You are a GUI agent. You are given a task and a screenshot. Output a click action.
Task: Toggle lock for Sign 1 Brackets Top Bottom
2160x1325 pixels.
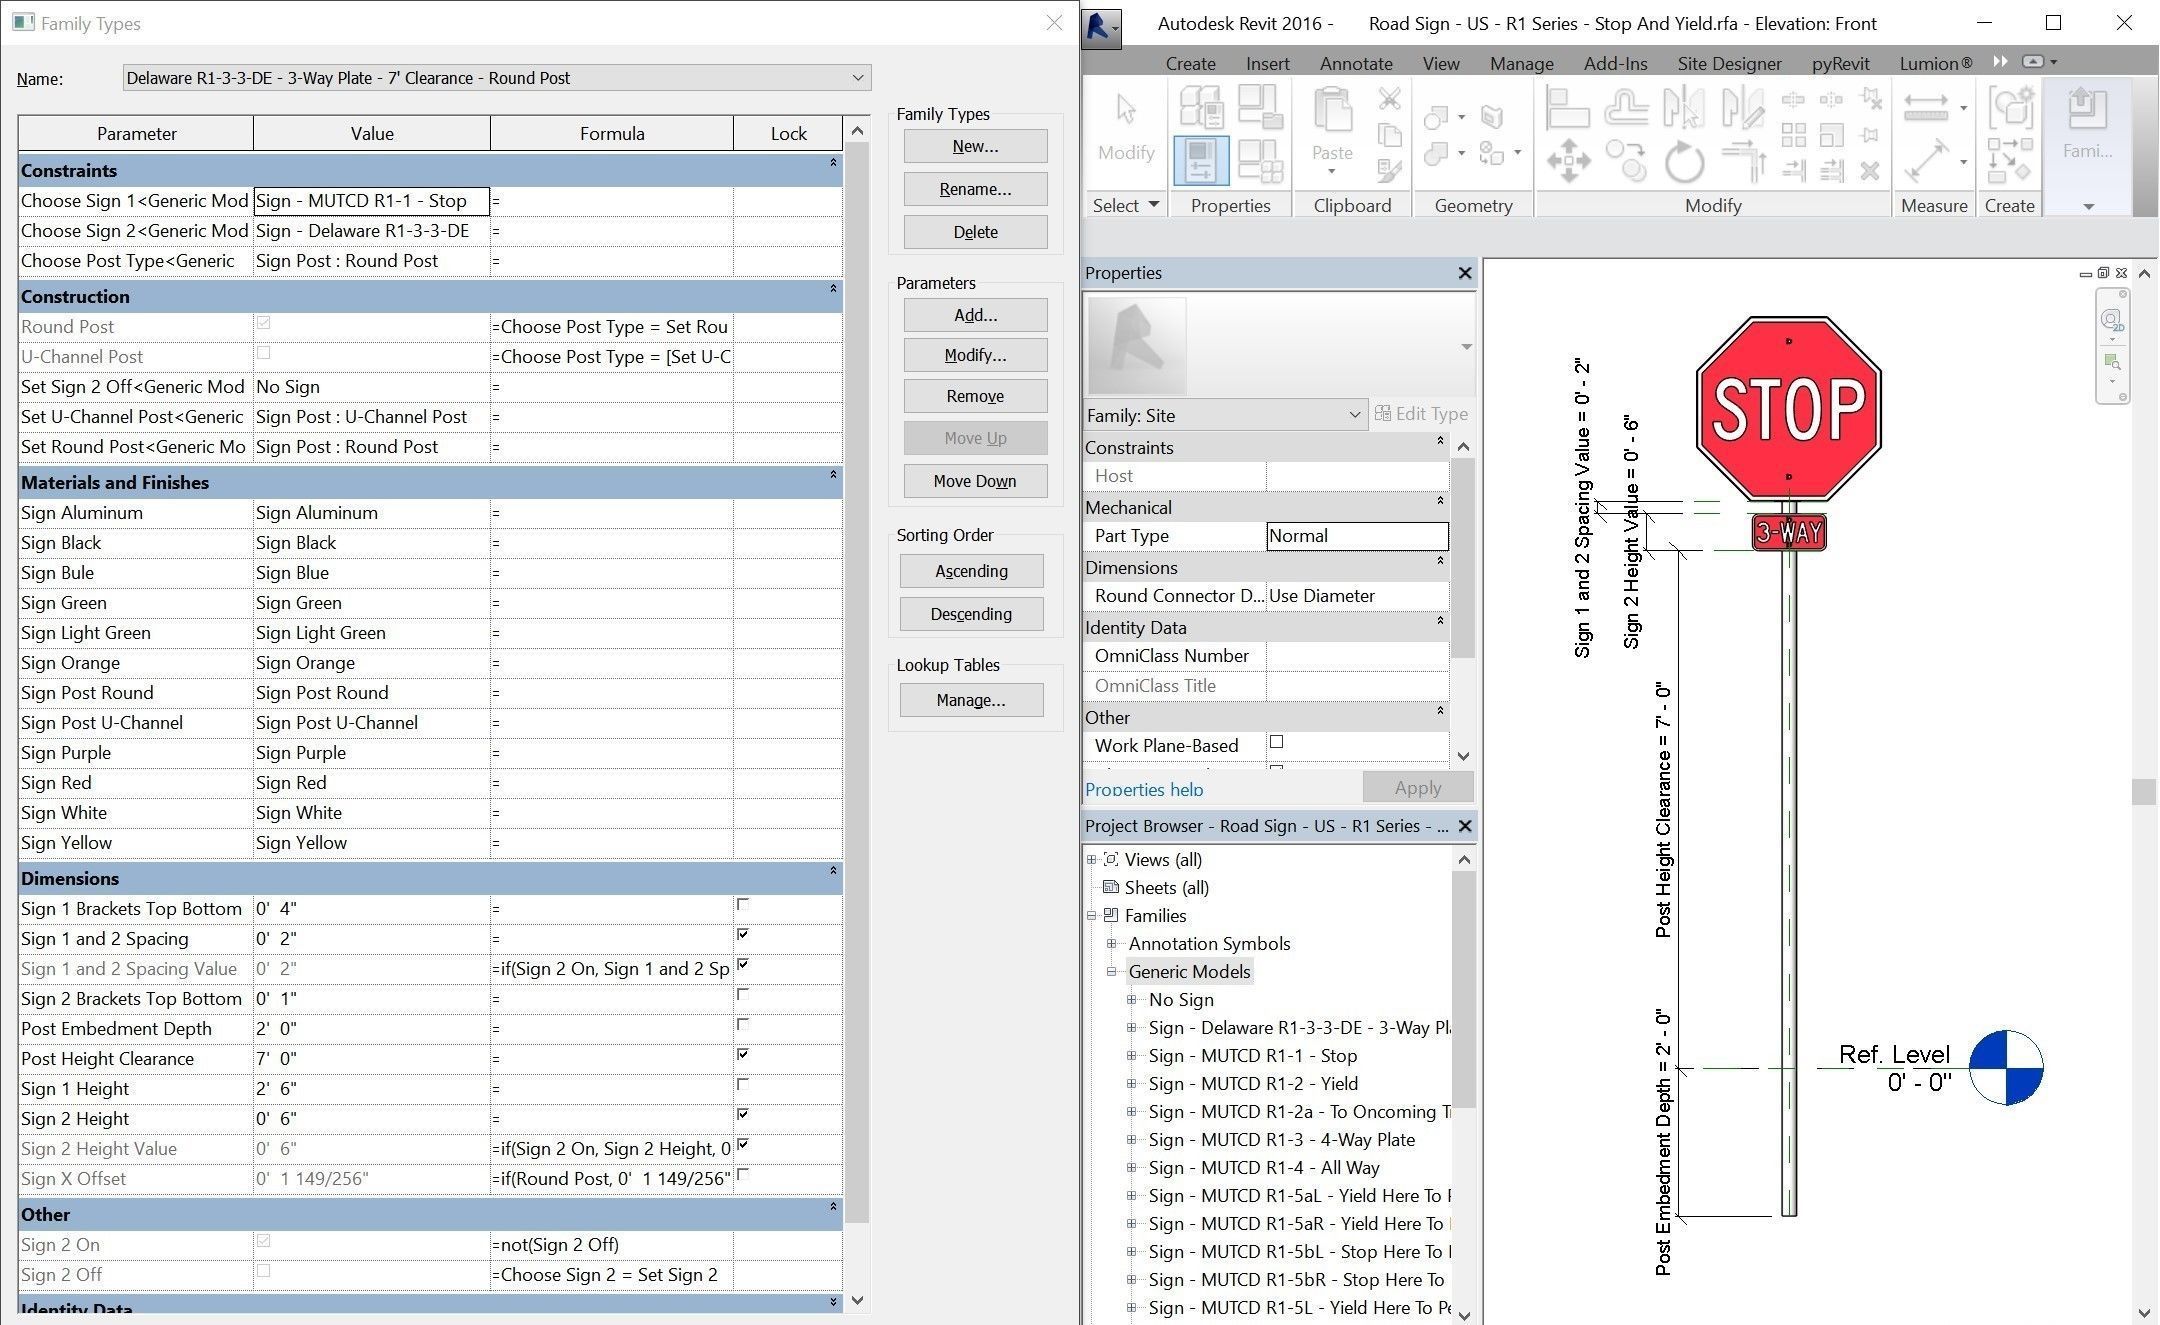tap(743, 904)
